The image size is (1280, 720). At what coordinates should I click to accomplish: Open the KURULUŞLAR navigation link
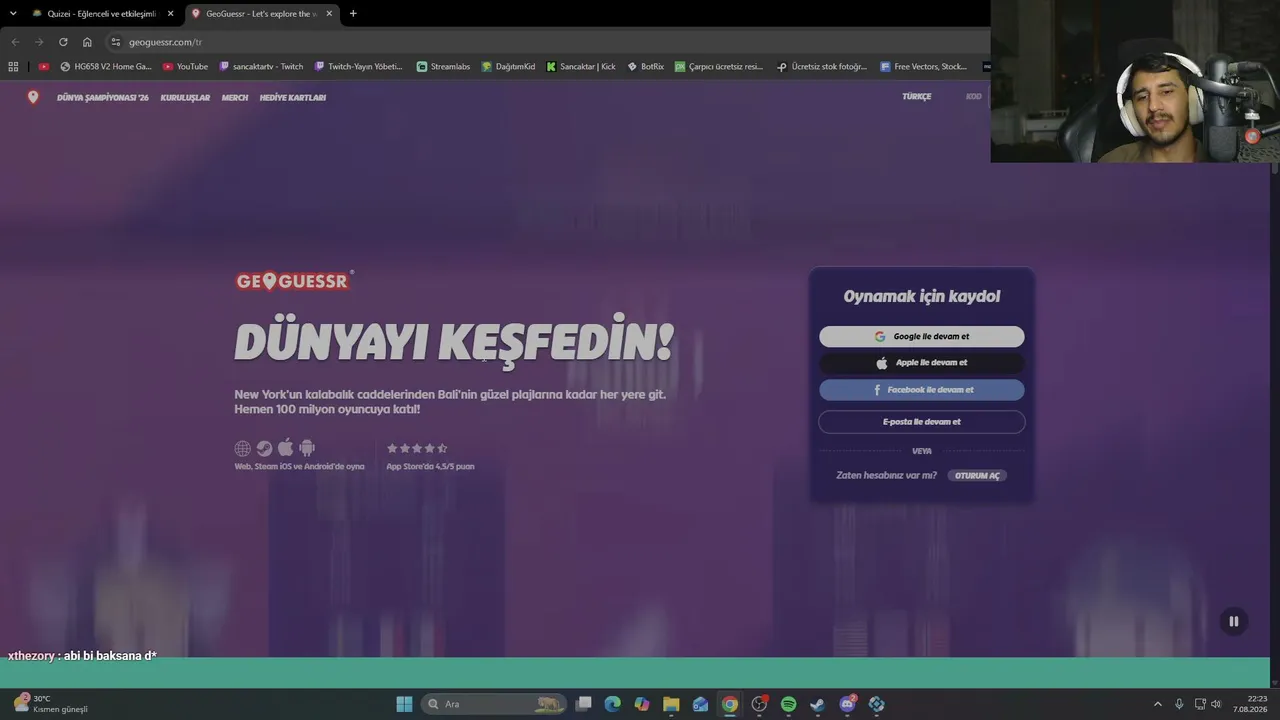(185, 97)
